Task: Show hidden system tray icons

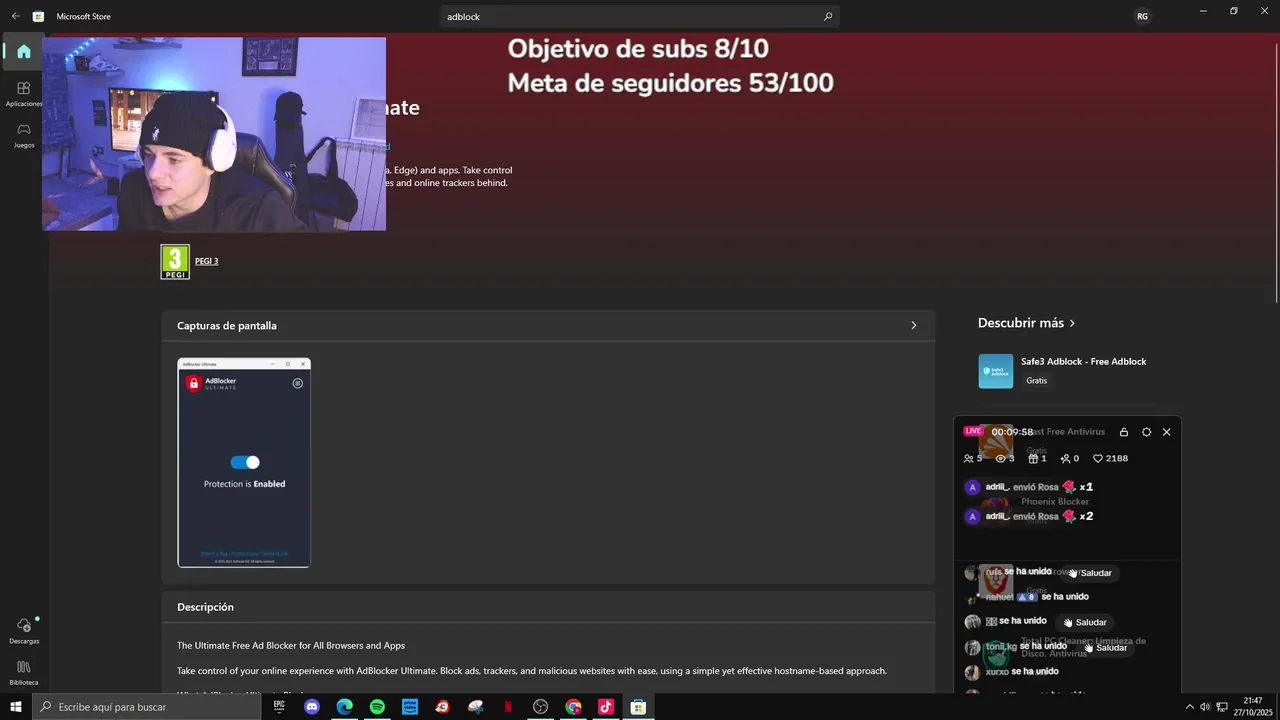Action: [1189, 707]
